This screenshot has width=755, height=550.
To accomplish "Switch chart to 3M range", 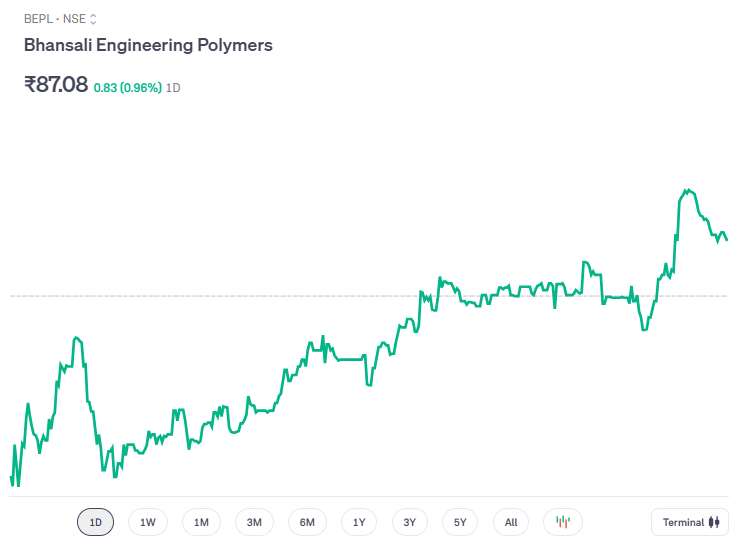I will tap(254, 522).
